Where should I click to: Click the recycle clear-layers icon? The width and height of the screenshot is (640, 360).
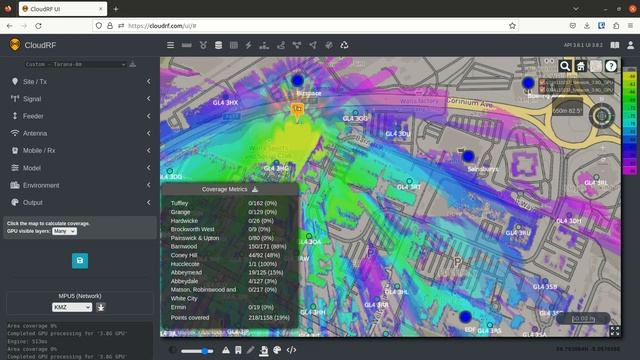[x=344, y=45]
